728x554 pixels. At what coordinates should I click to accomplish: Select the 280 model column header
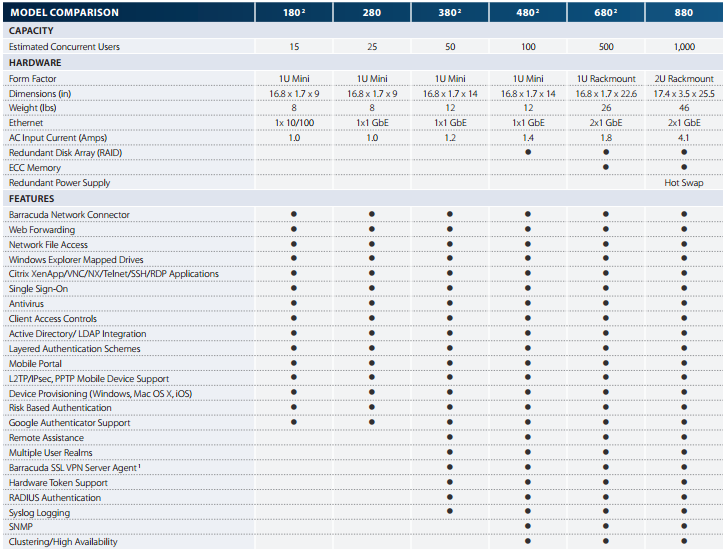pyautogui.click(x=372, y=13)
